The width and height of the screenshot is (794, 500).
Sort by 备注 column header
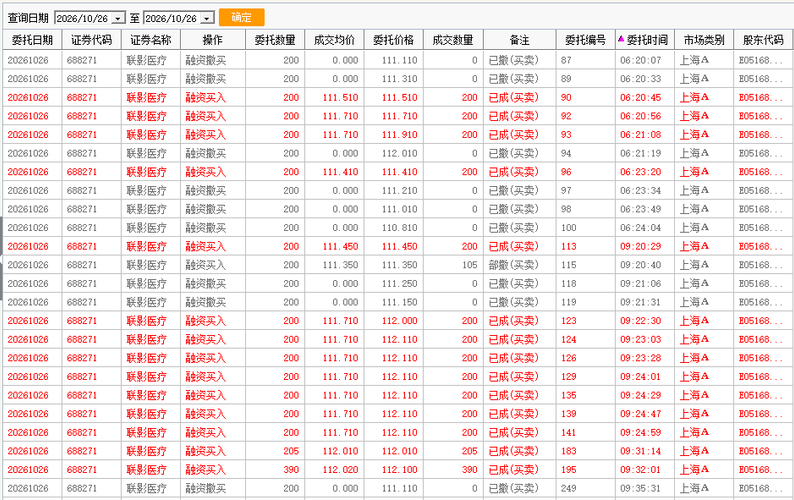tap(520, 40)
